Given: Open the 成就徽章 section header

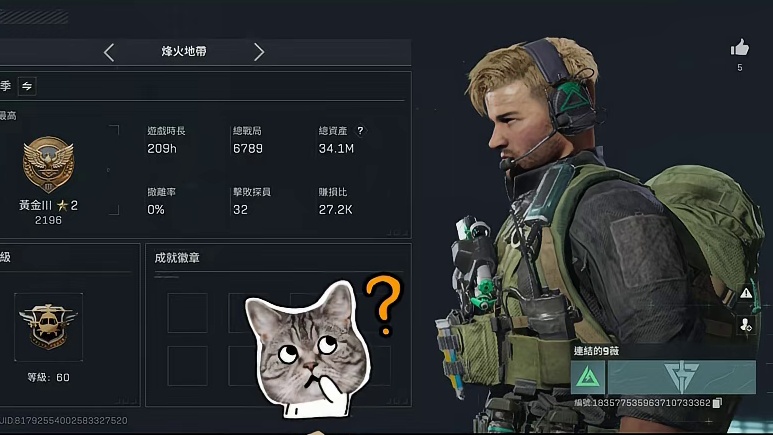Looking at the screenshot, I should (177, 258).
